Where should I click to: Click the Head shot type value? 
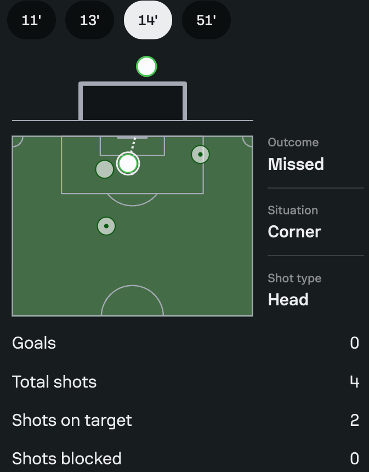click(x=288, y=299)
